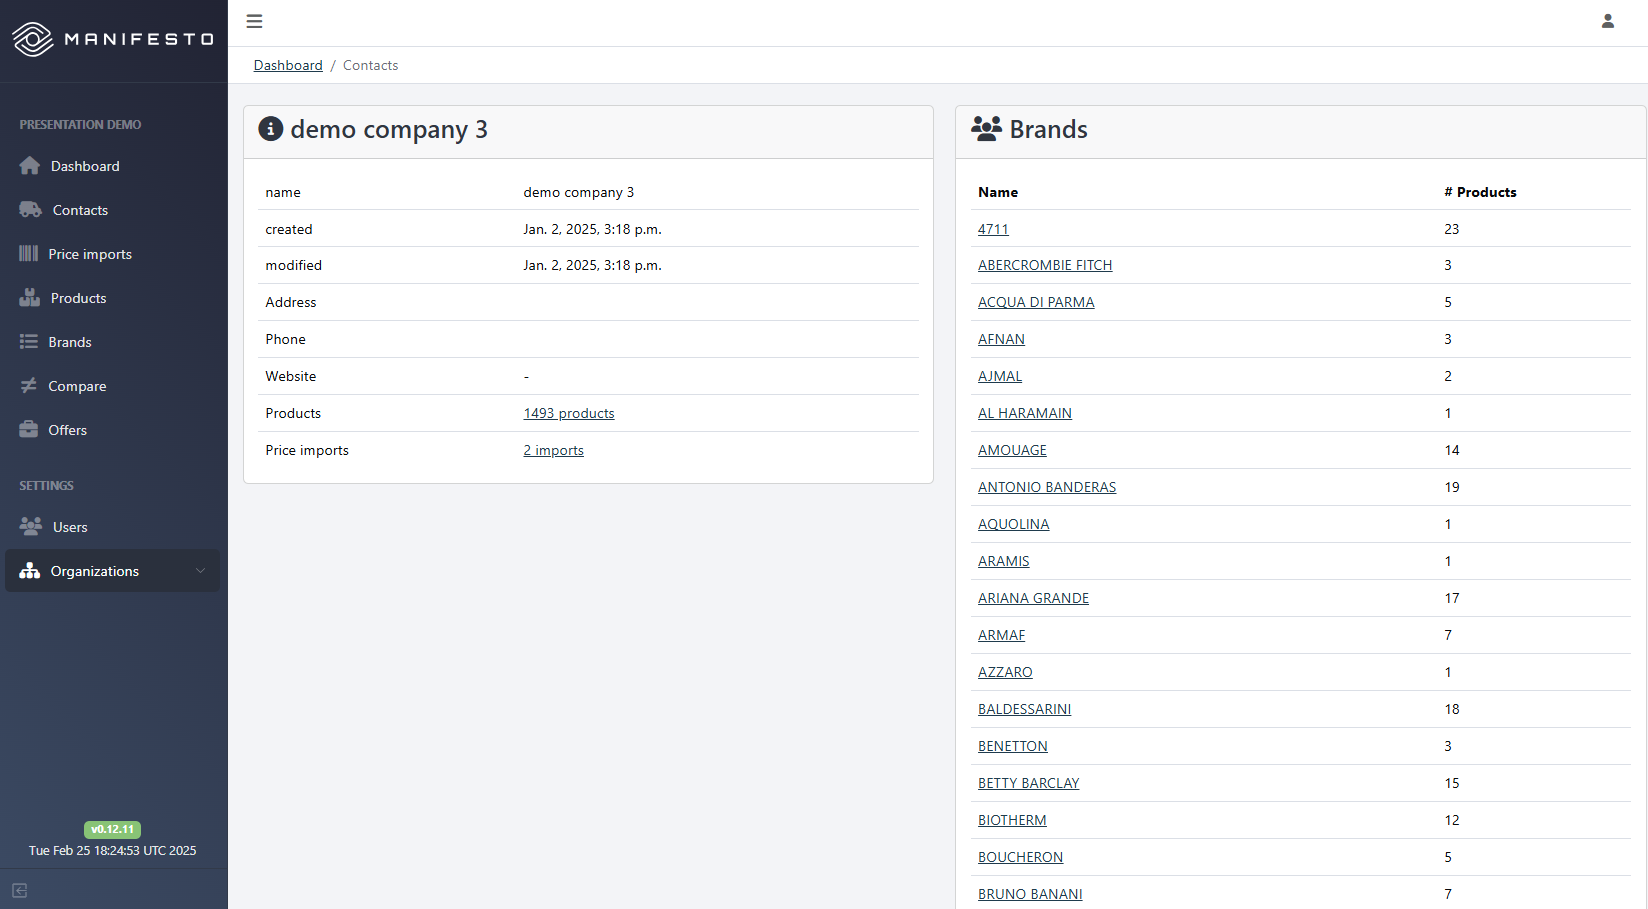Open the ACQUA DI PARMA brand
Image resolution: width=1648 pixels, height=909 pixels.
tap(1036, 302)
